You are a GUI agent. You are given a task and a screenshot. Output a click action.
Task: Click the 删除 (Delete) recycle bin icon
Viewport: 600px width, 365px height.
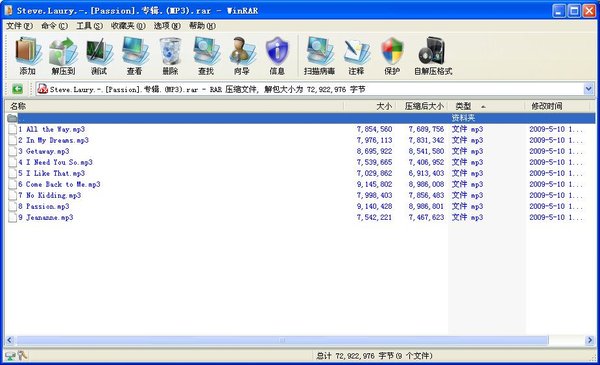coord(170,51)
